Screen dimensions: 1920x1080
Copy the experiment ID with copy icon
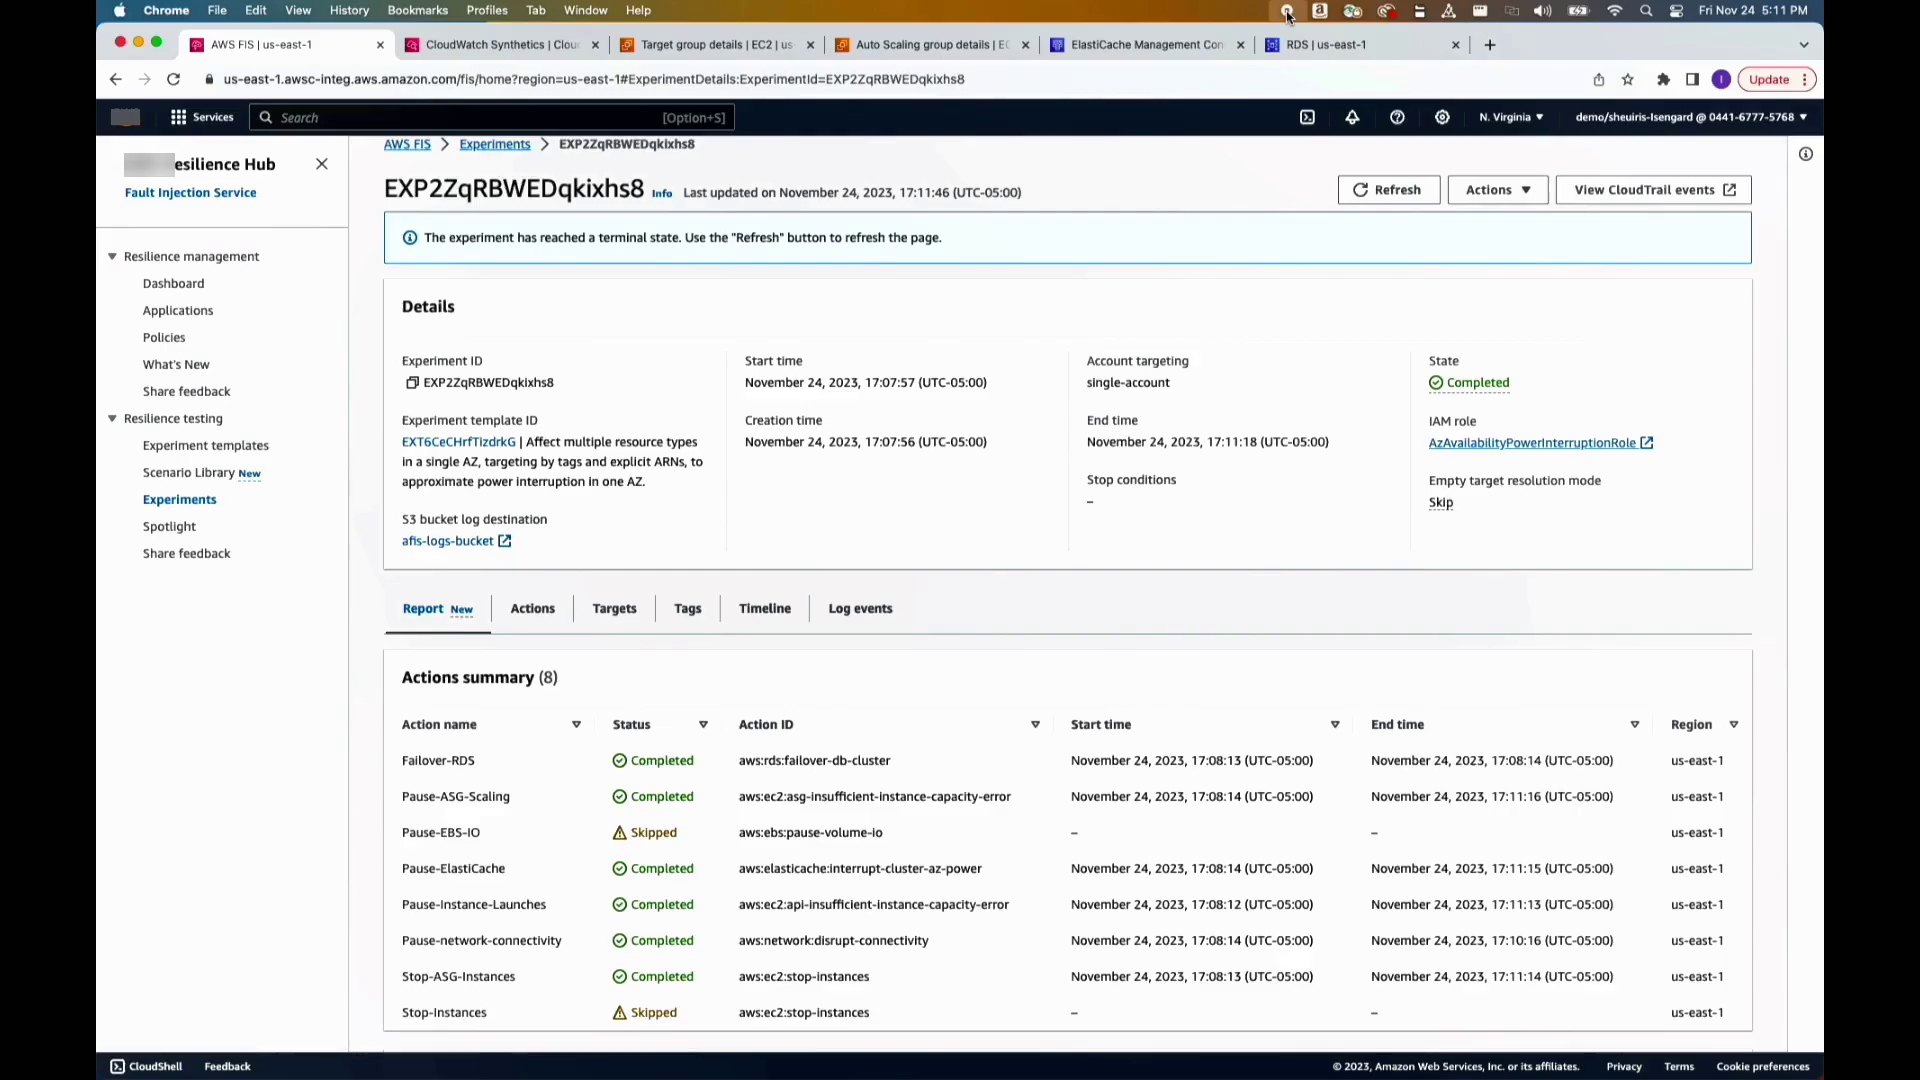[x=411, y=383]
